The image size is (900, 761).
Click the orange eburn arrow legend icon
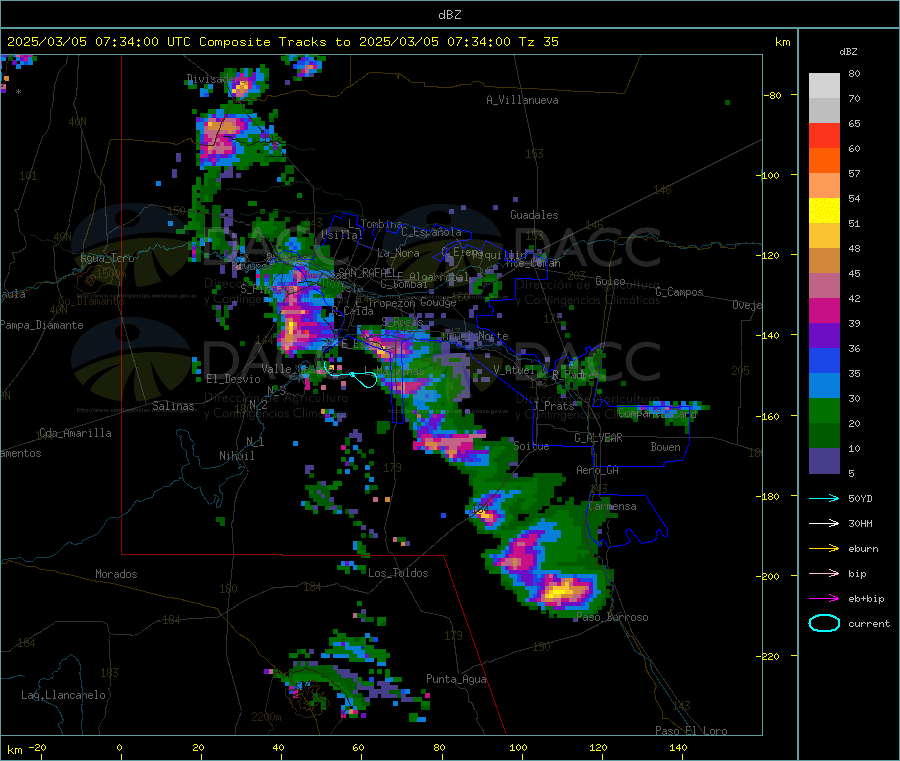824,549
